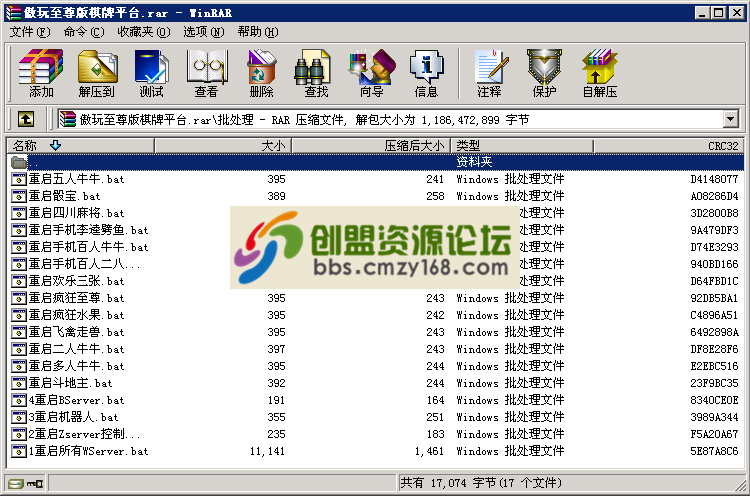750x496 pixels.
Task: Open the 命令(C) menu
Action: [x=84, y=32]
